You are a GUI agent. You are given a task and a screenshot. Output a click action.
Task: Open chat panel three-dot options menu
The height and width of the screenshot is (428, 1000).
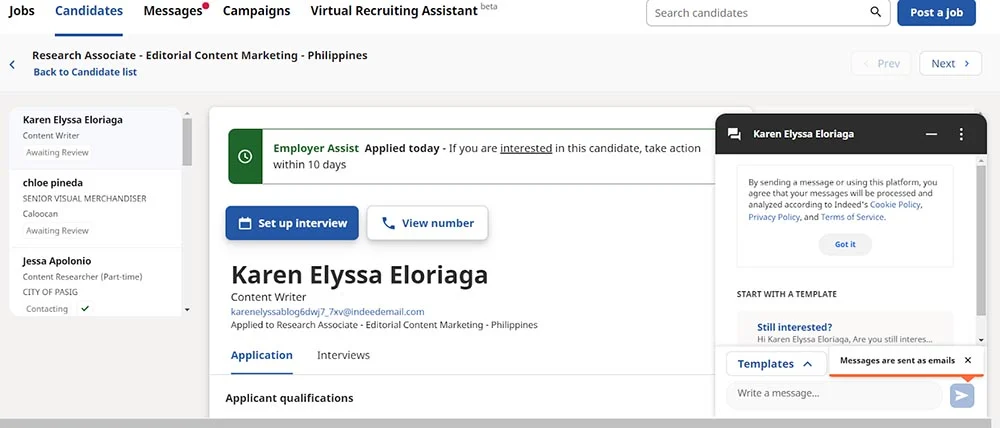pos(960,134)
